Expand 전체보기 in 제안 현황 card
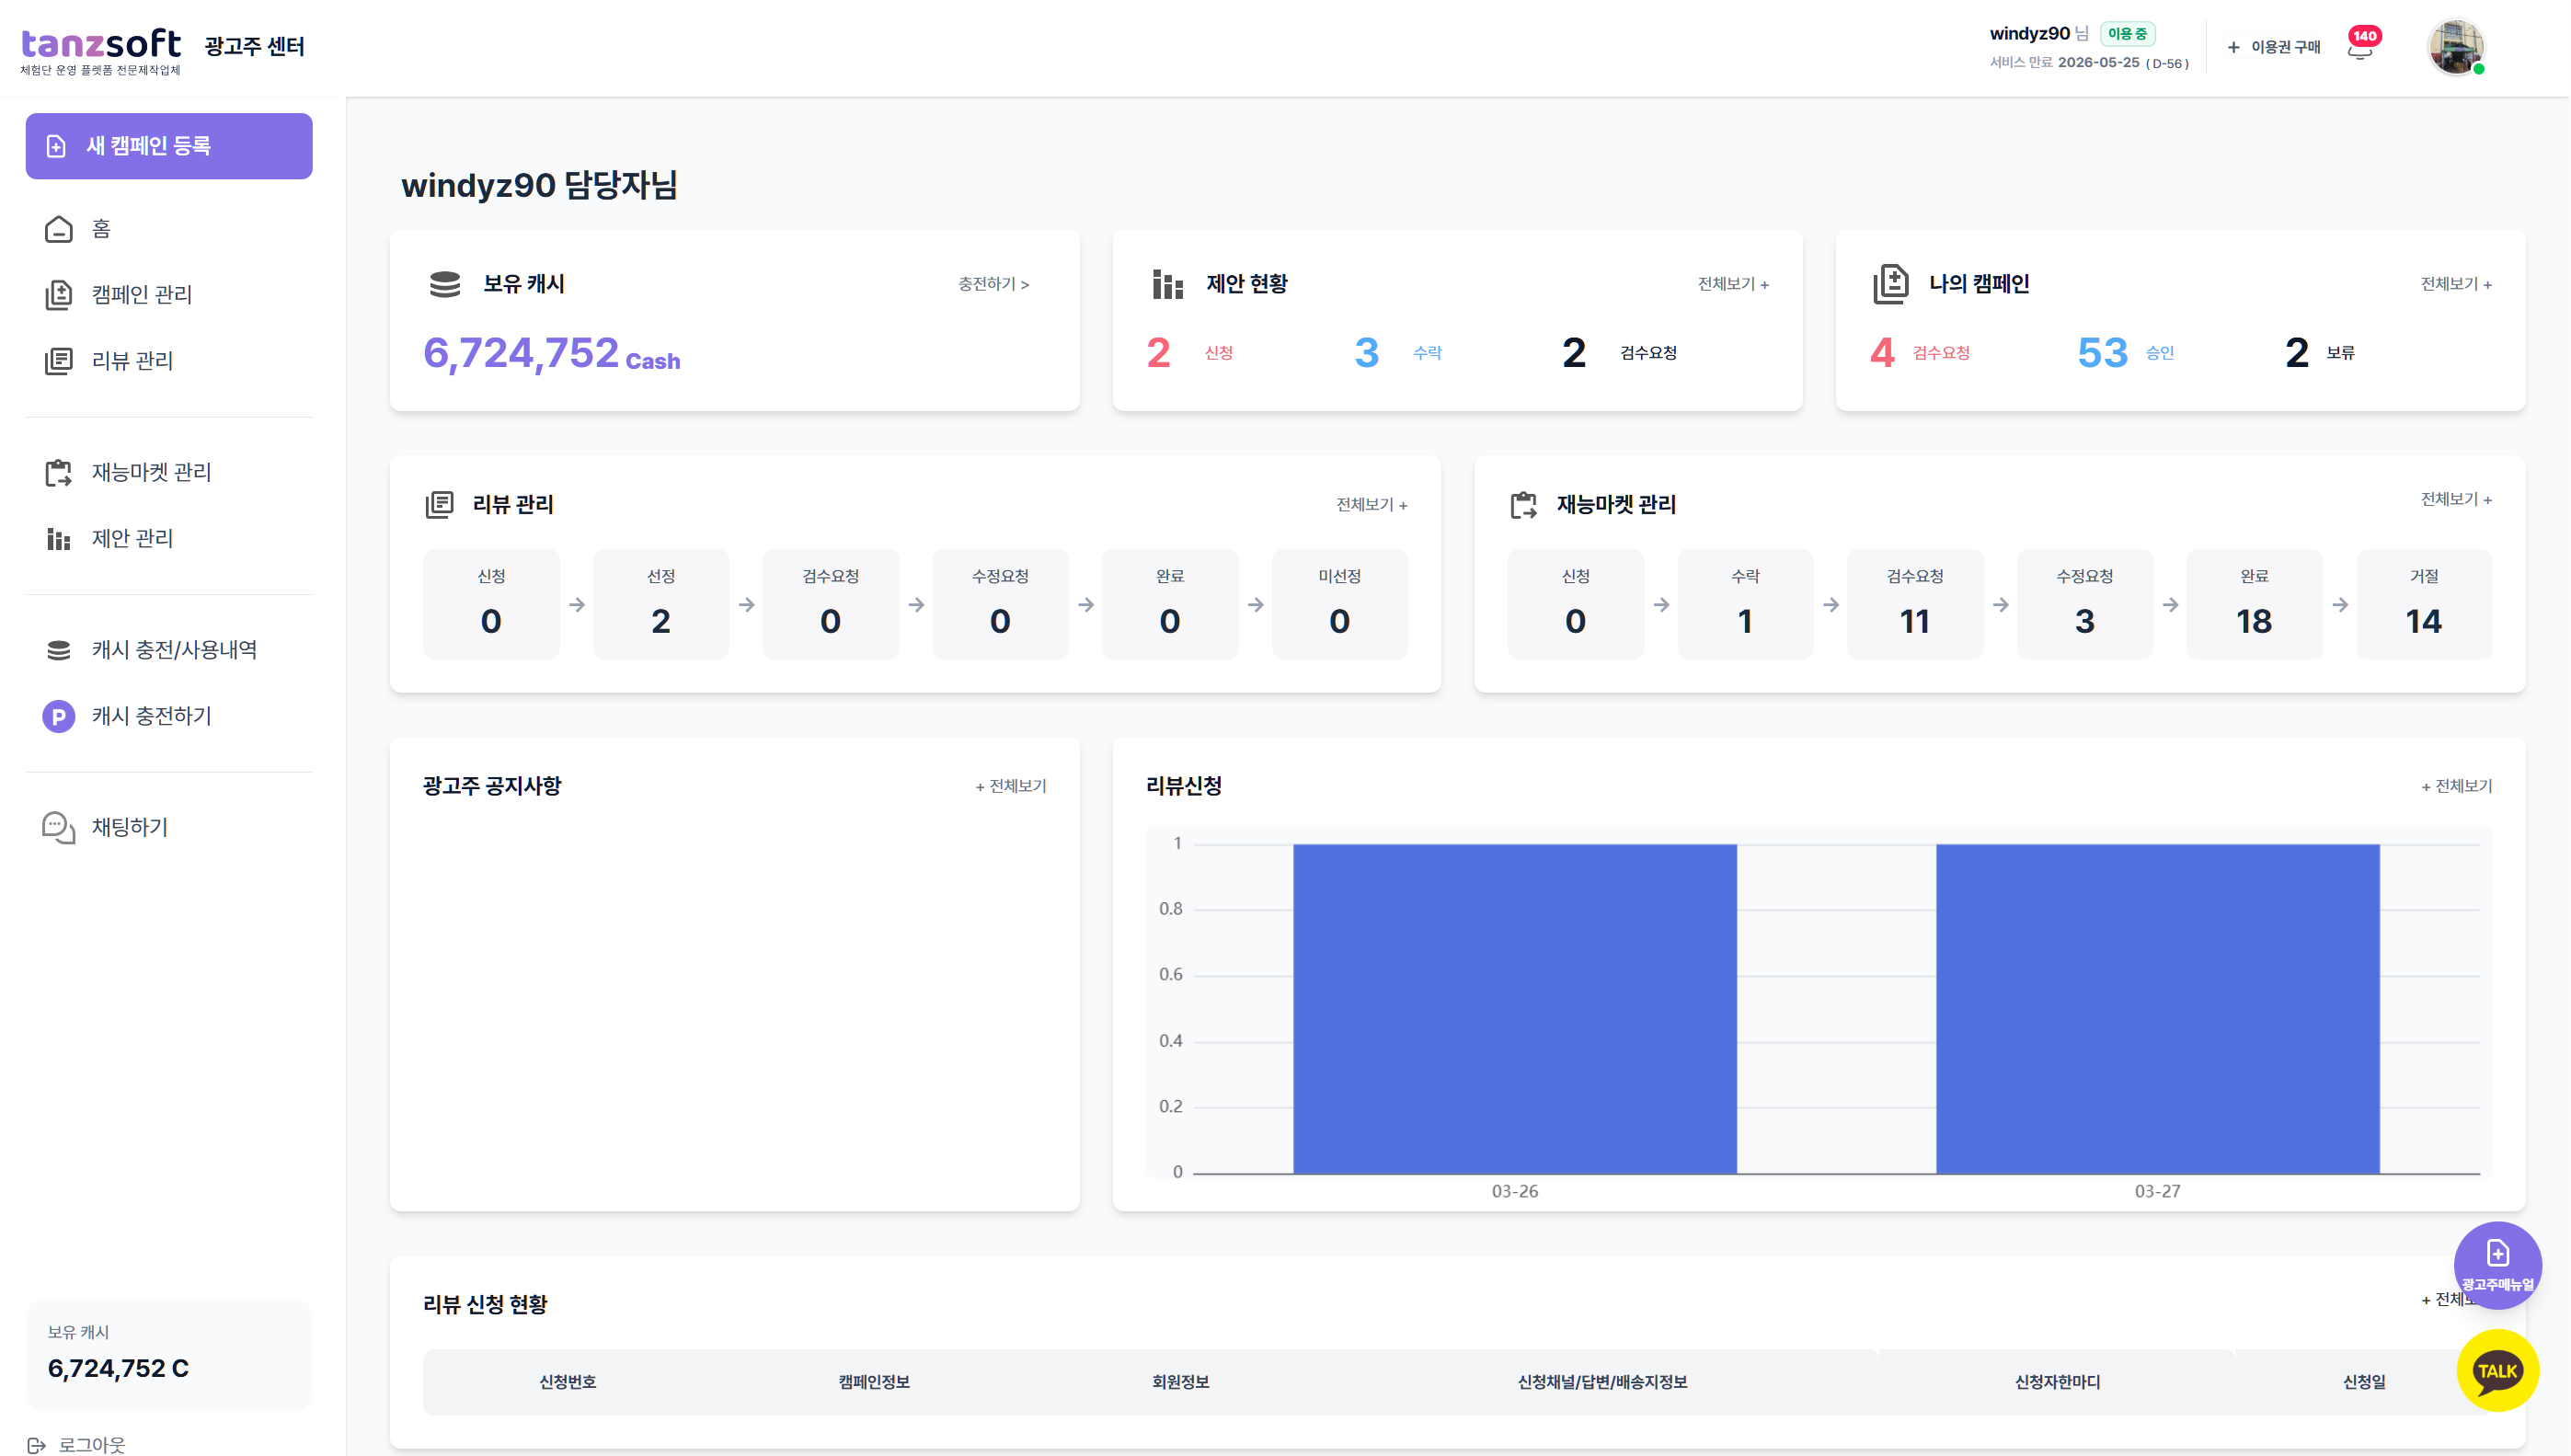The image size is (2571, 1456). [x=1732, y=284]
